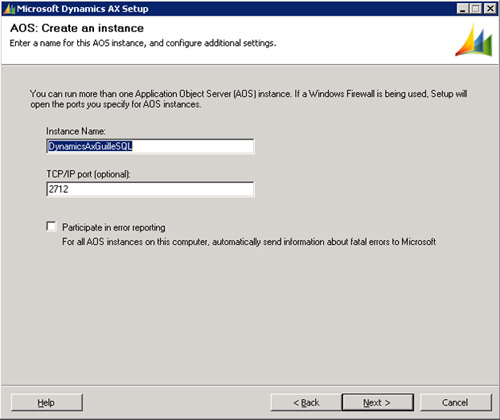The width and height of the screenshot is (500, 420).
Task: Enable Participate in error reporting checkbox
Action: click(51, 227)
